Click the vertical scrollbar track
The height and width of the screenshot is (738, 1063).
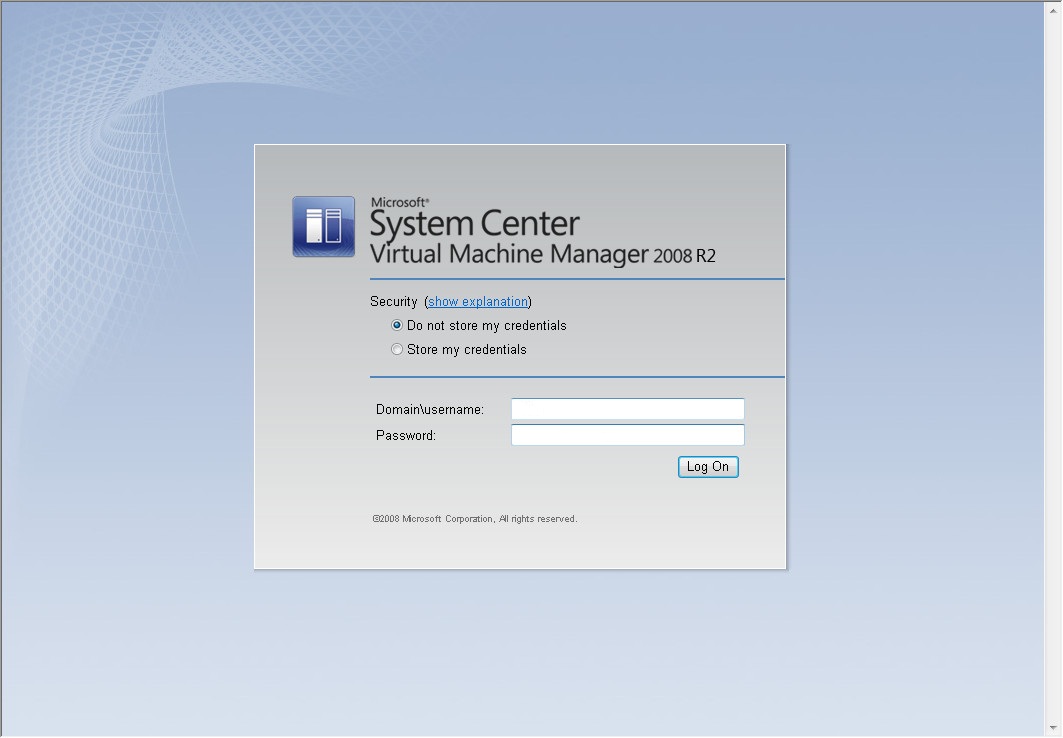tap(1053, 370)
